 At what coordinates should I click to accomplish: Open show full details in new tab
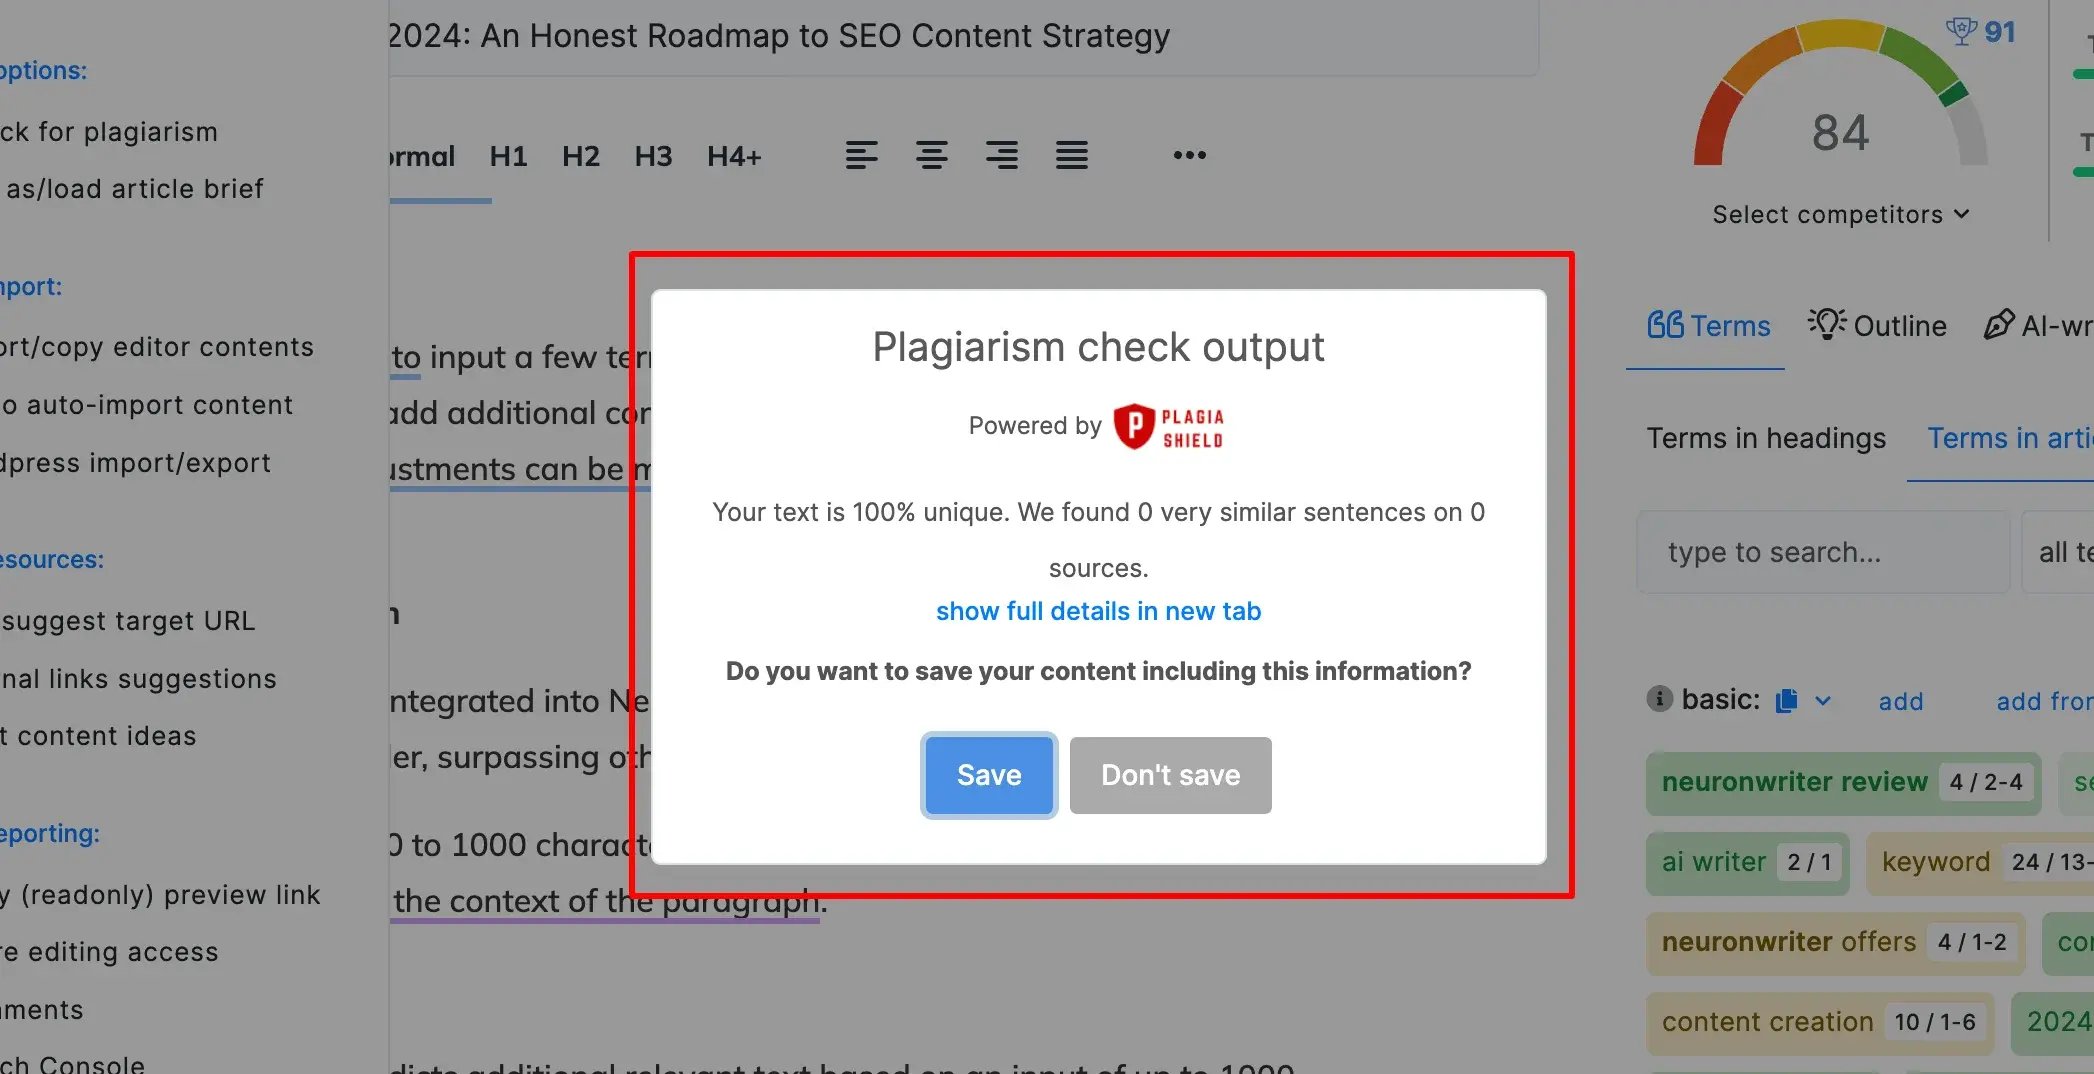[x=1098, y=611]
